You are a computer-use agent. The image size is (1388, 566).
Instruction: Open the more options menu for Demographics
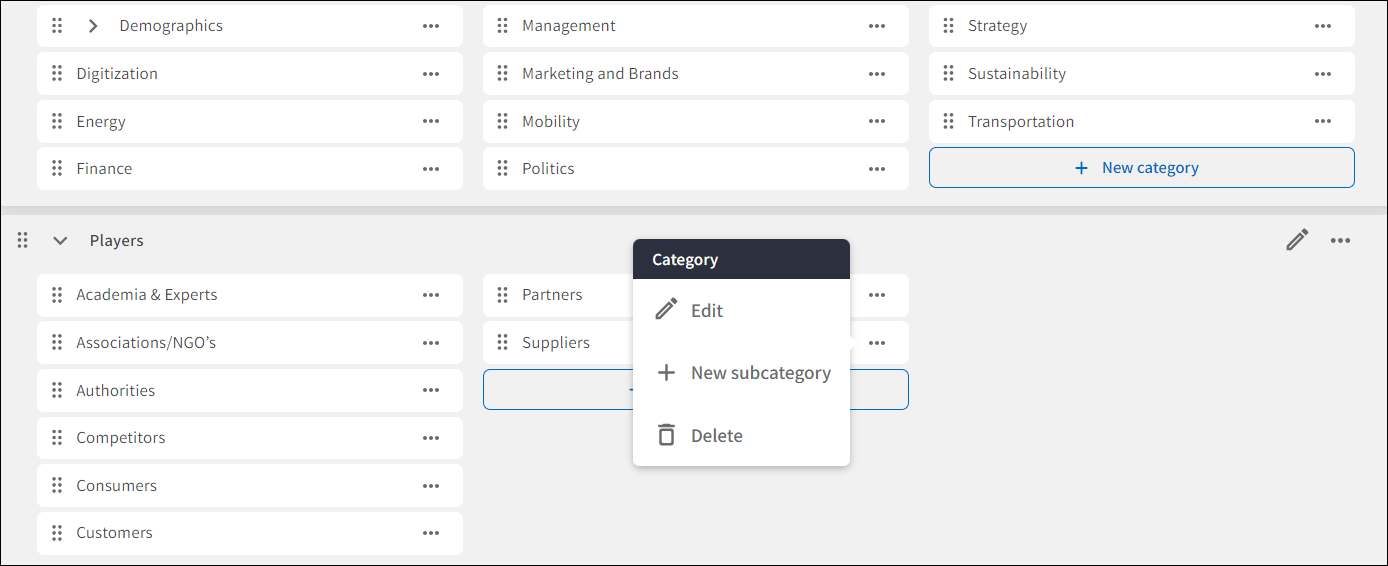[431, 26]
